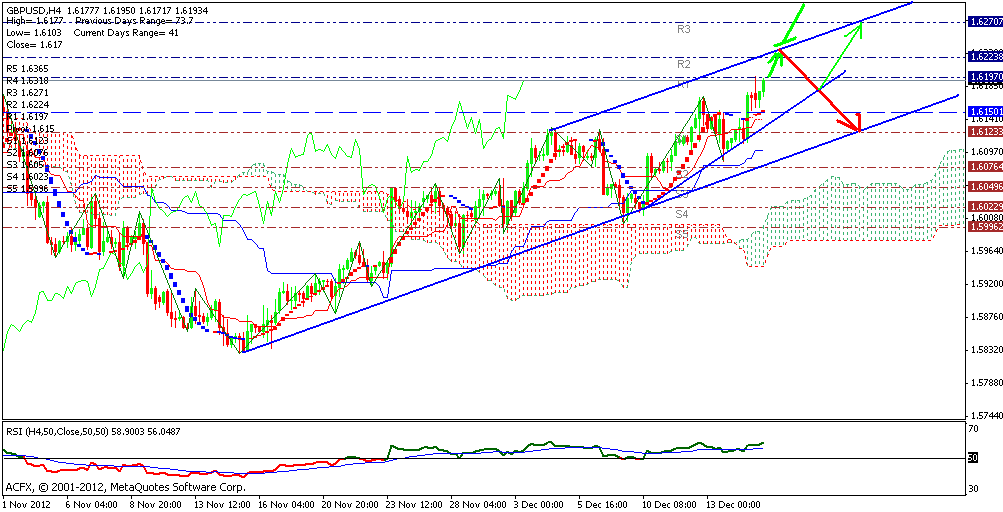1003x512 pixels.
Task: Click the red arrowhead at the lower trendline
Action: (855, 127)
